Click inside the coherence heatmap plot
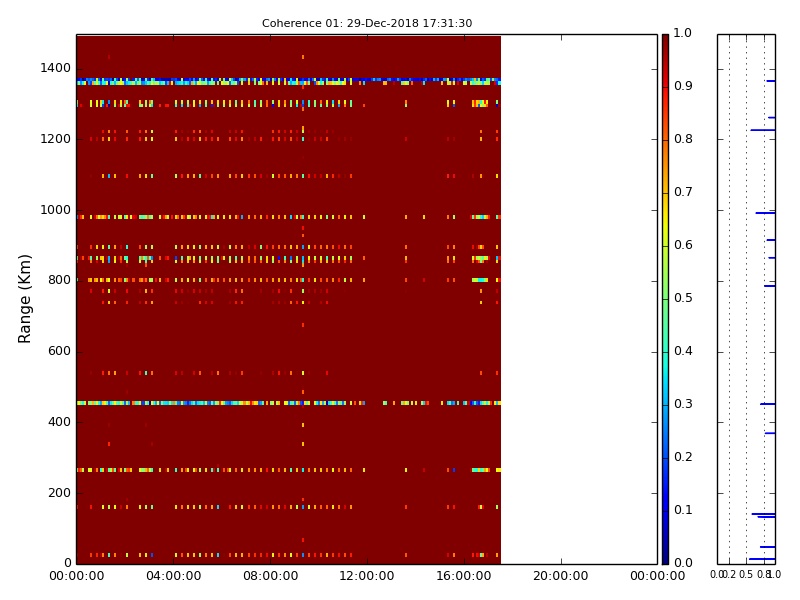This screenshot has height=600, width=800. [x=367, y=299]
